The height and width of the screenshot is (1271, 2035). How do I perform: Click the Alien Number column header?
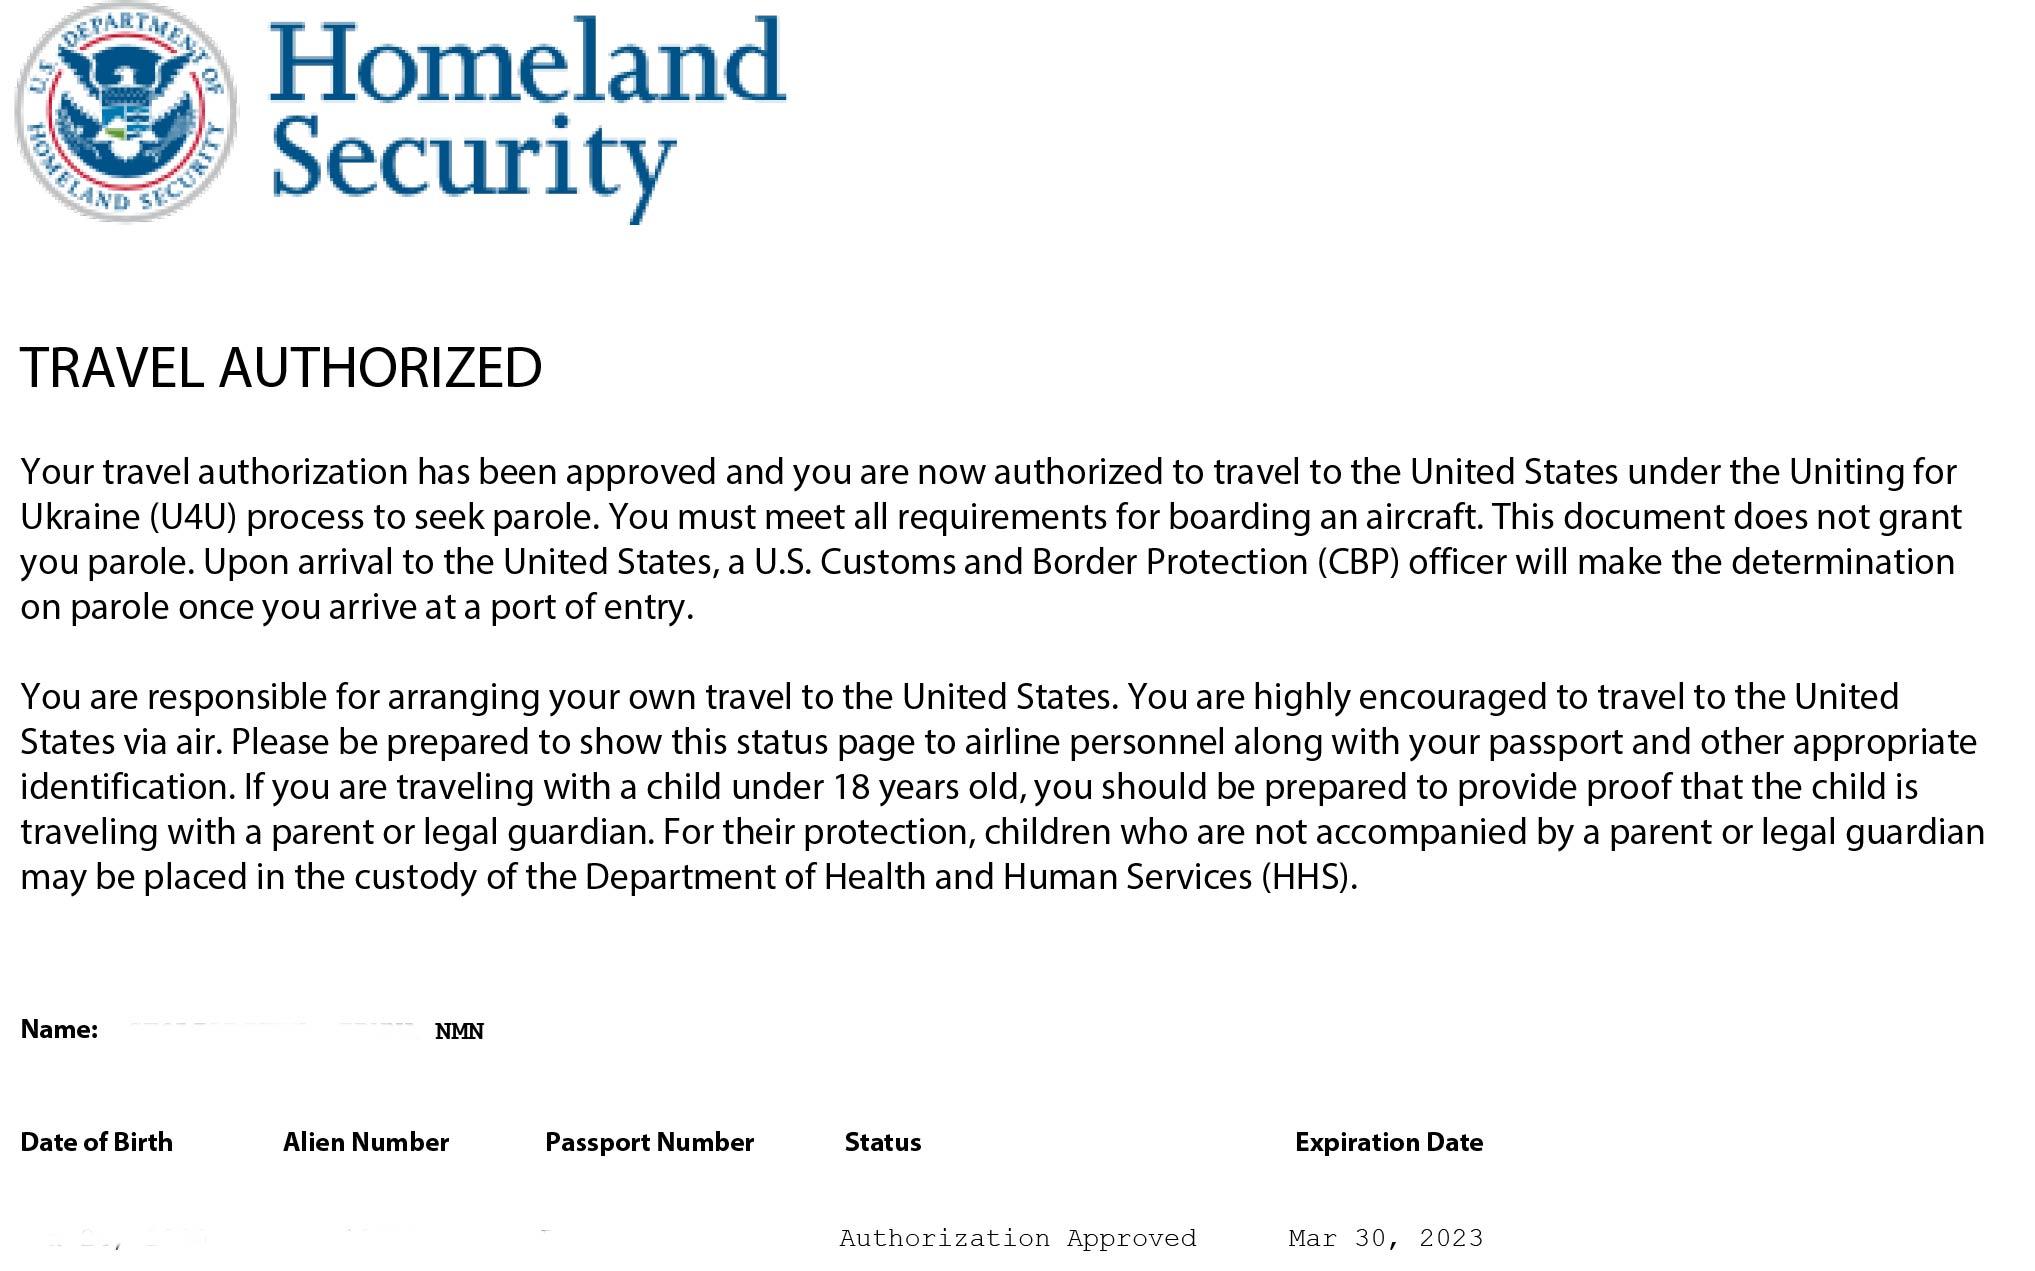(366, 1142)
